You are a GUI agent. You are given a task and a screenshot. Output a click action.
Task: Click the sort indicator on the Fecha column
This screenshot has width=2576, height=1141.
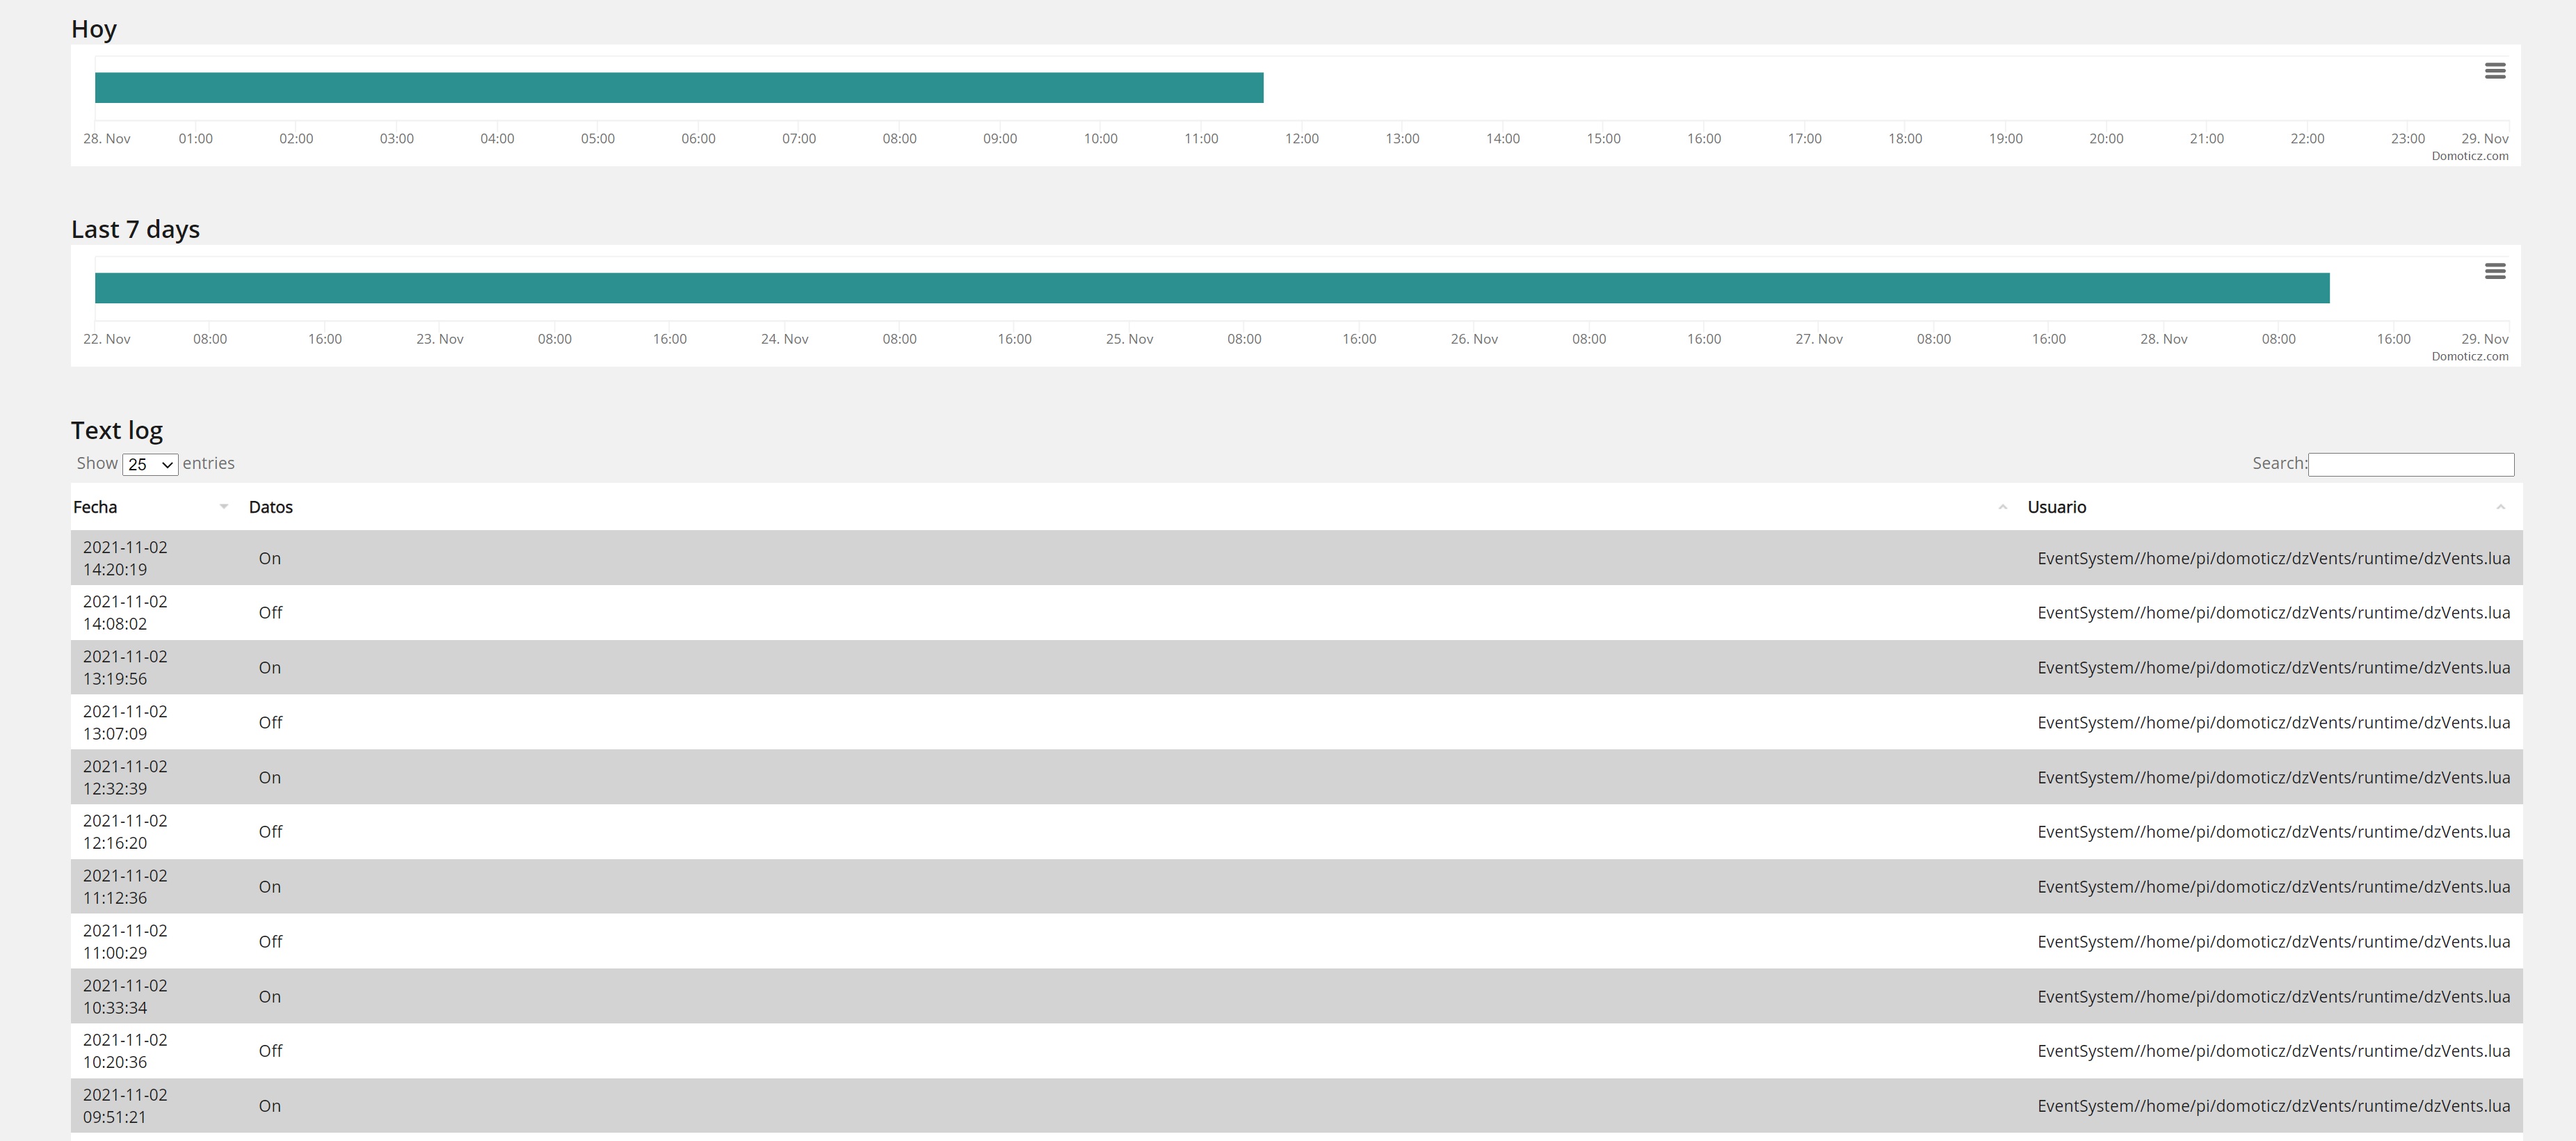[x=223, y=507]
